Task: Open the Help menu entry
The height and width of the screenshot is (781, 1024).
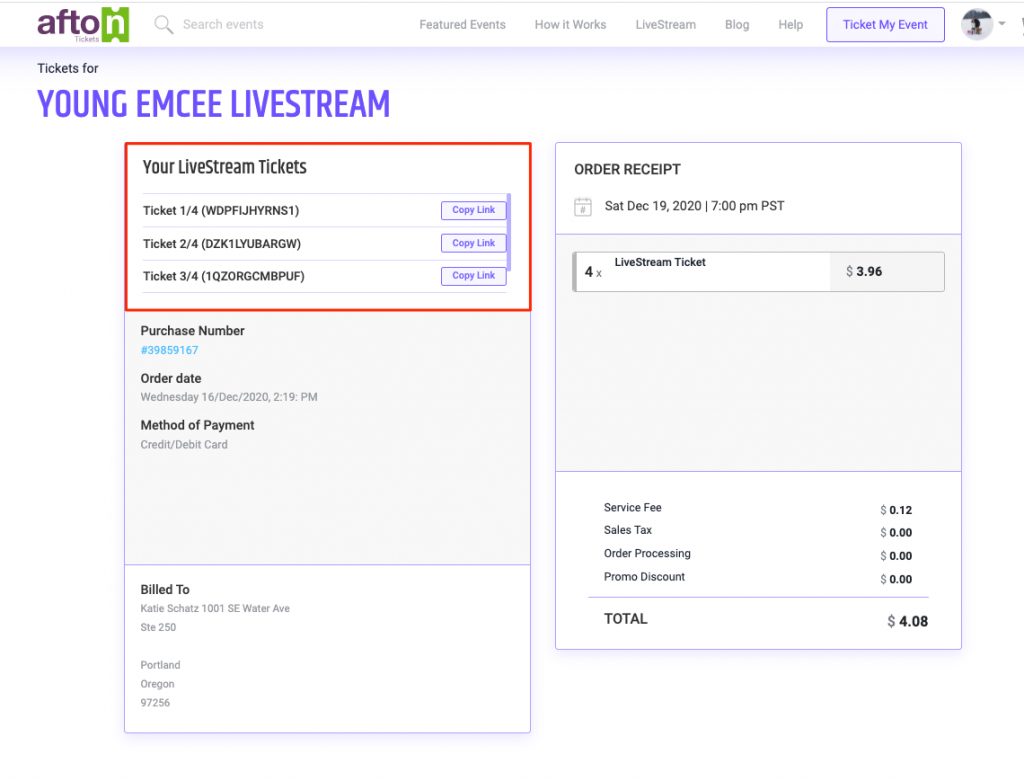Action: click(790, 24)
